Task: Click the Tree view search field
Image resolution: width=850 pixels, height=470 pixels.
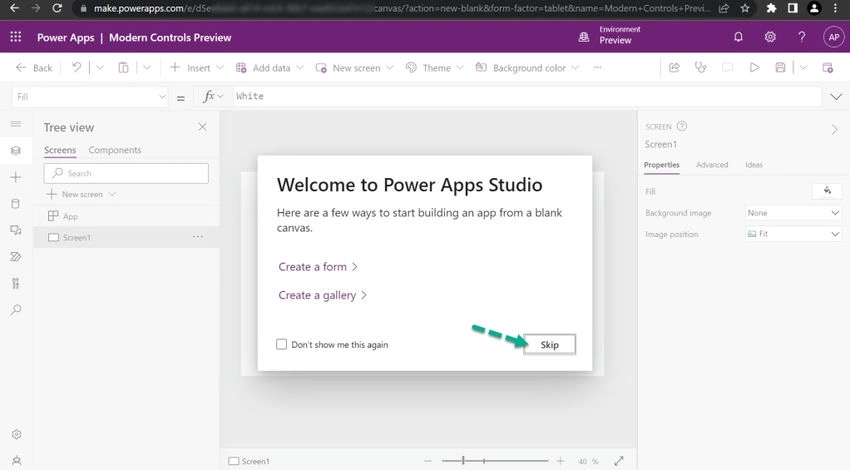Action: (126, 173)
